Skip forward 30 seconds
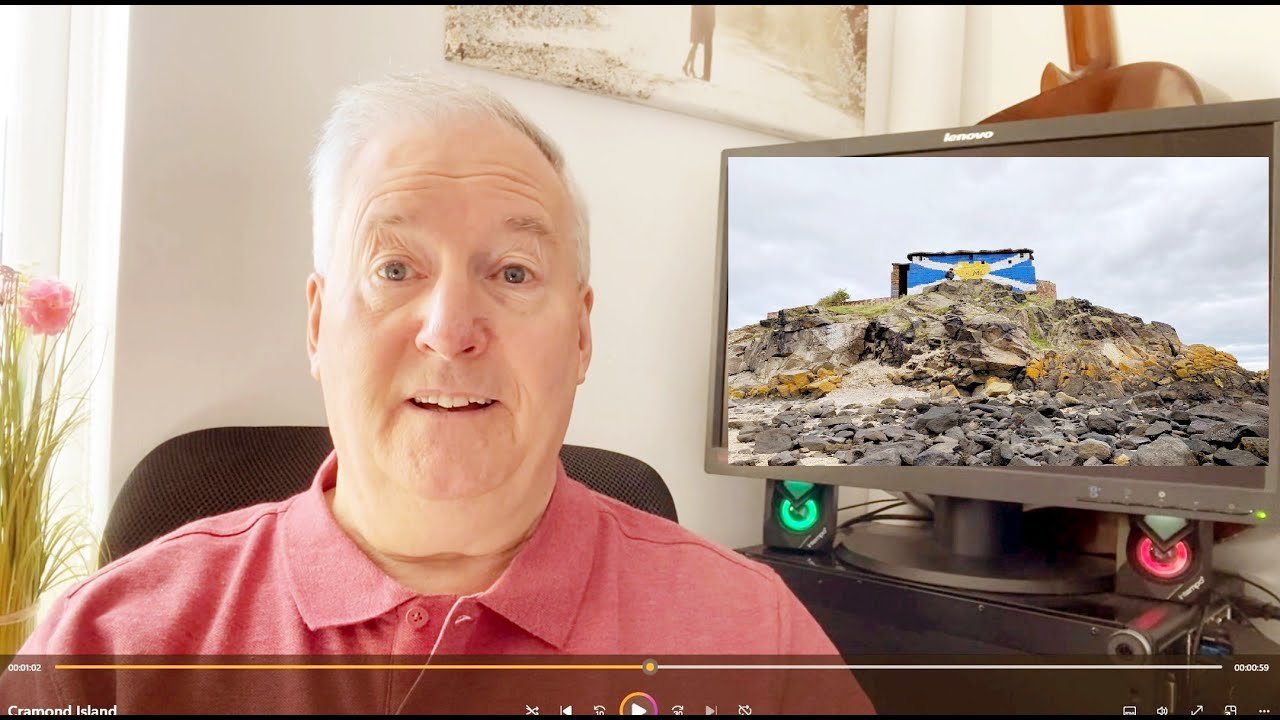The width and height of the screenshot is (1280, 720). click(x=677, y=710)
